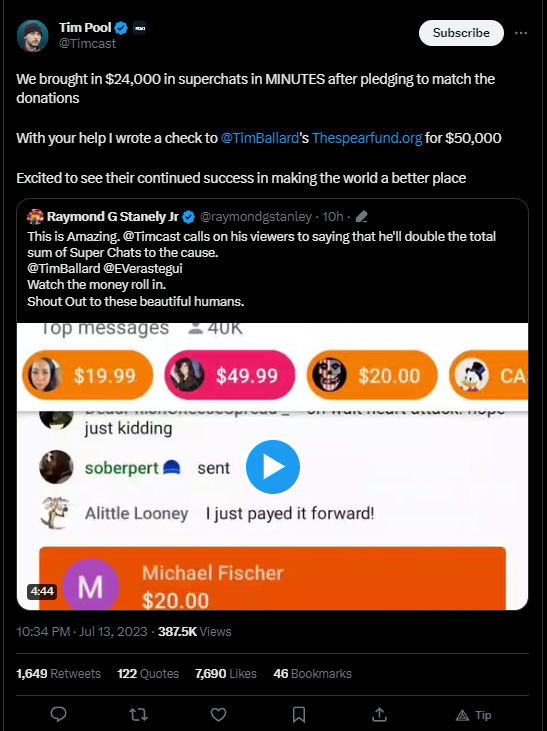Open the @TimBallard mention link
The height and width of the screenshot is (731, 547).
click(260, 138)
